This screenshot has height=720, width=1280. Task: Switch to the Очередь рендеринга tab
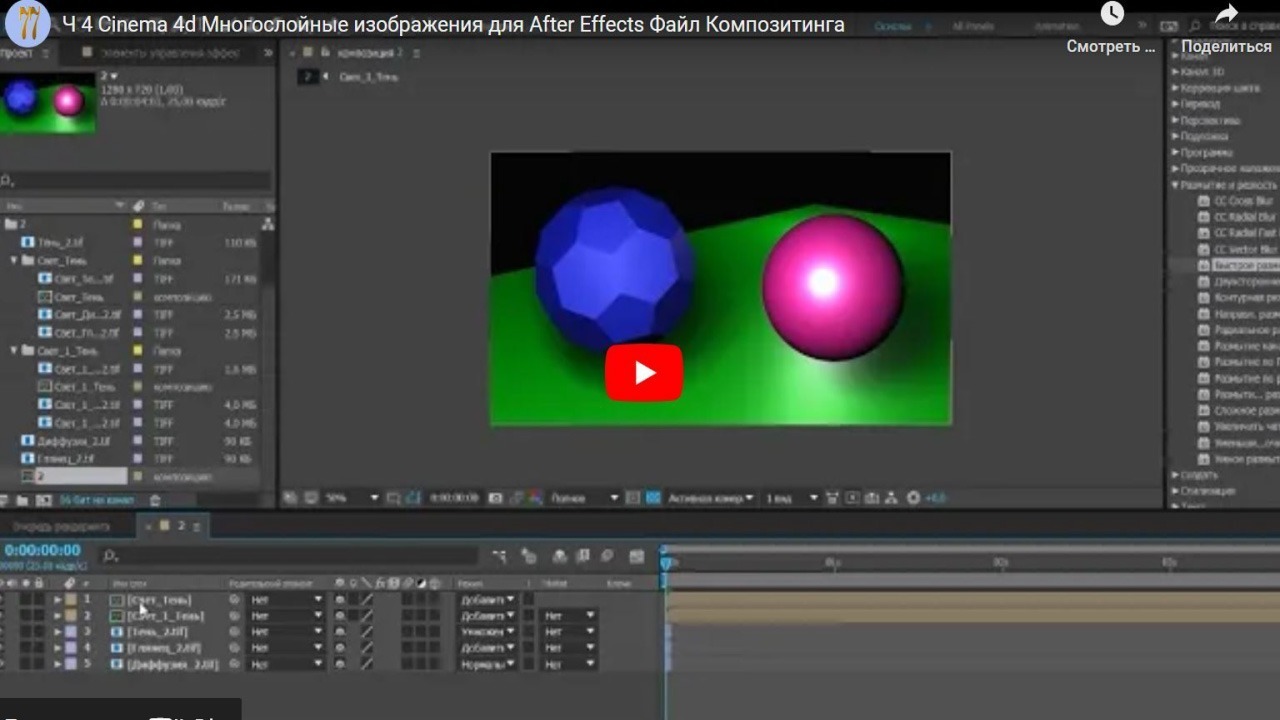point(60,524)
